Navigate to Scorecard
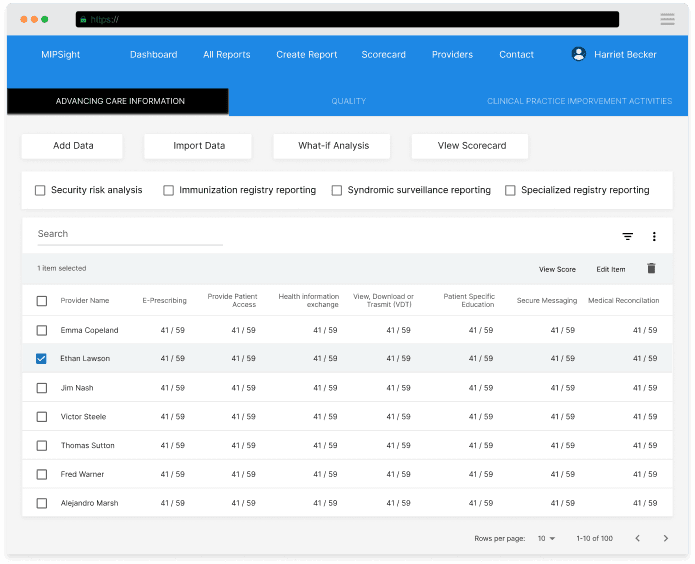 pos(383,55)
